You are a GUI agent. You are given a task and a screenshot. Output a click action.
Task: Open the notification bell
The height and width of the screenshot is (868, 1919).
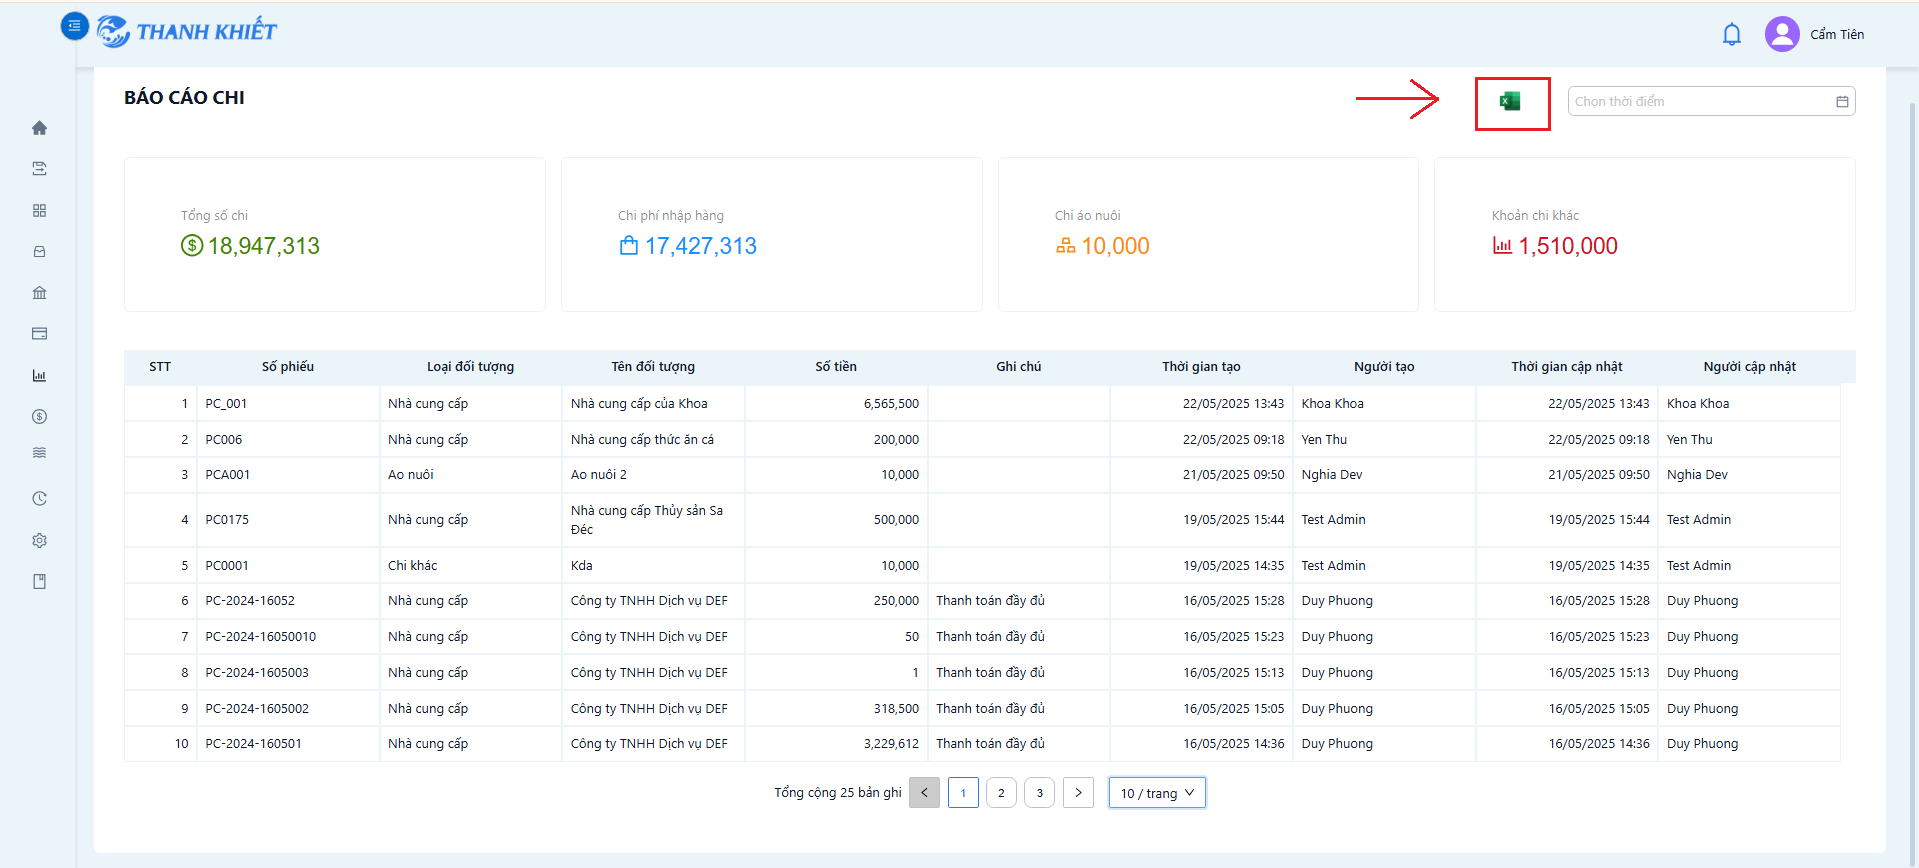coord(1732,34)
